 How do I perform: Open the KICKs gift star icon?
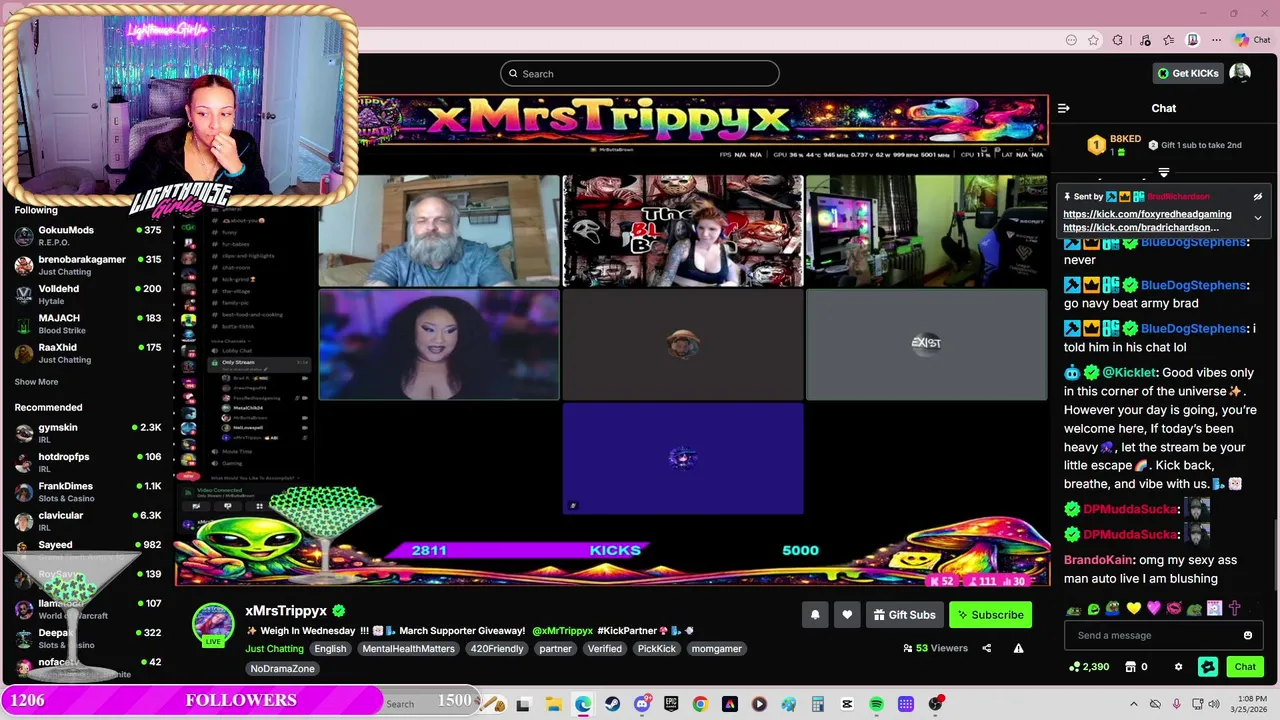coord(1208,667)
